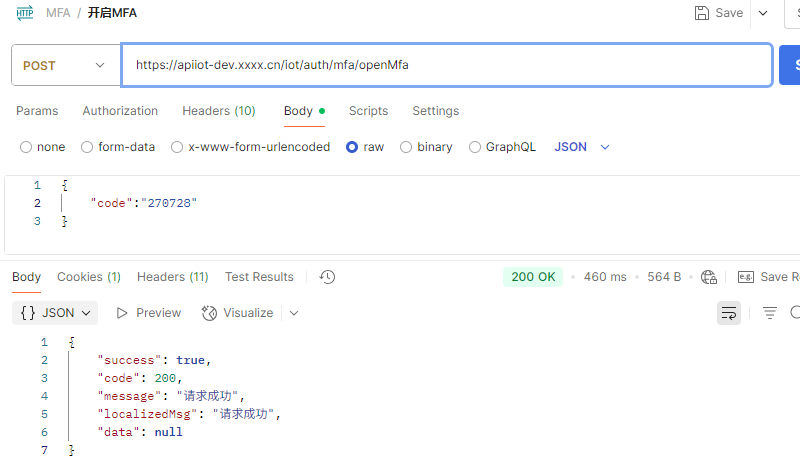Click the MFA breadcrumb link
The image size is (800, 472).
(58, 13)
